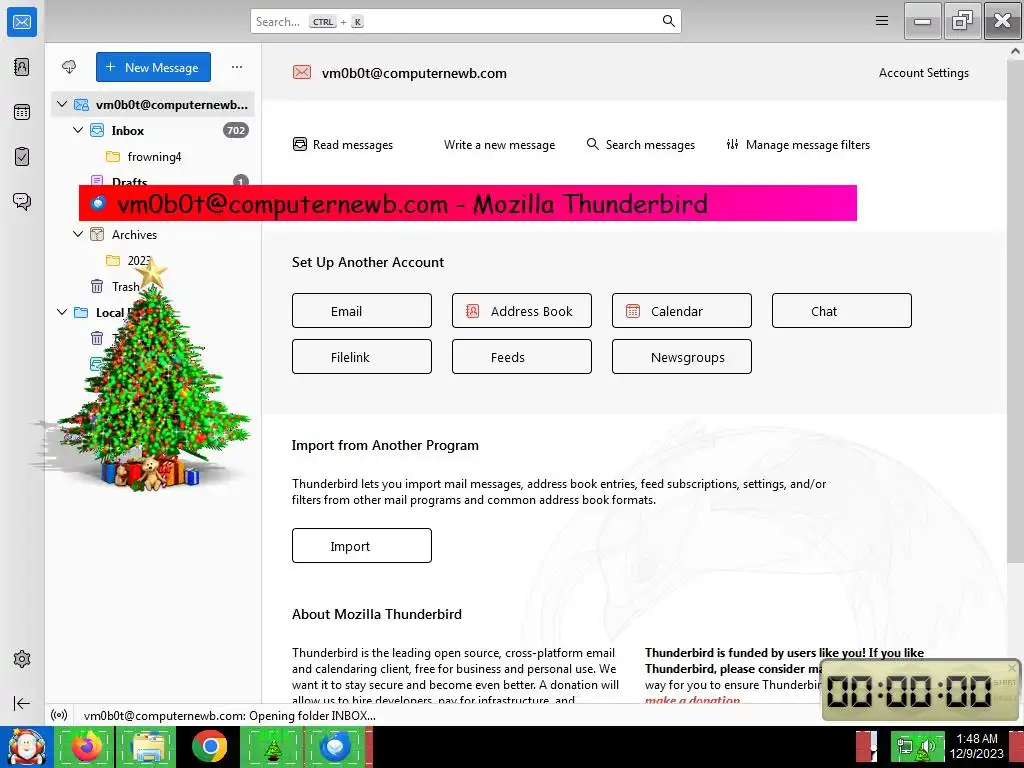Click the scrollbar up arrow
Screen dimensions: 1024x768
[1016, 50]
